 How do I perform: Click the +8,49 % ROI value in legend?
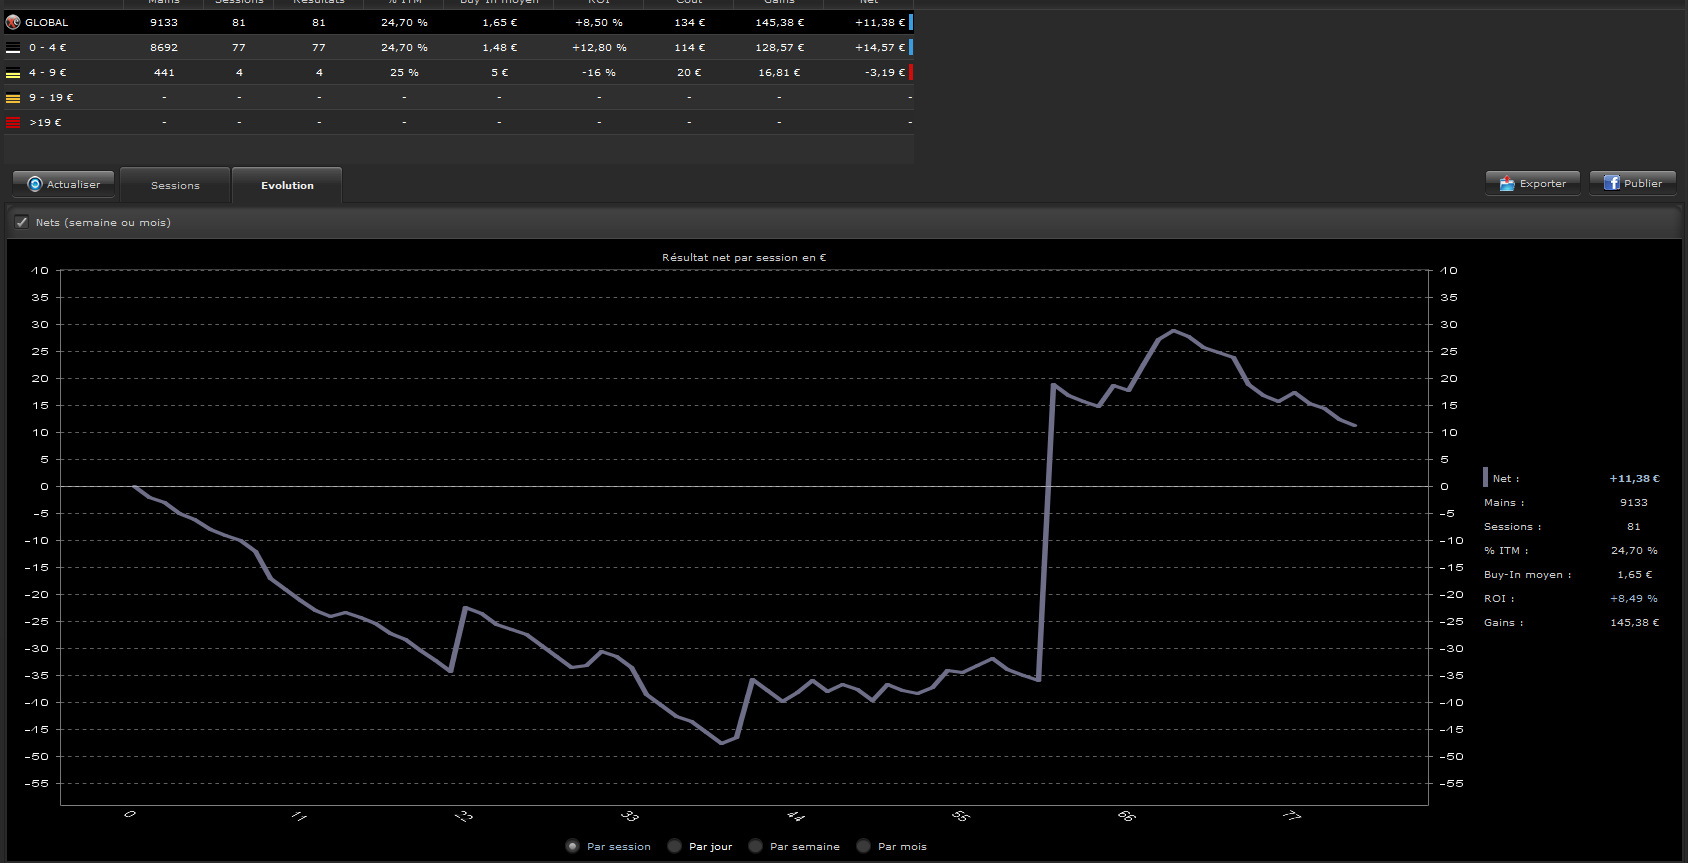[x=1634, y=598]
